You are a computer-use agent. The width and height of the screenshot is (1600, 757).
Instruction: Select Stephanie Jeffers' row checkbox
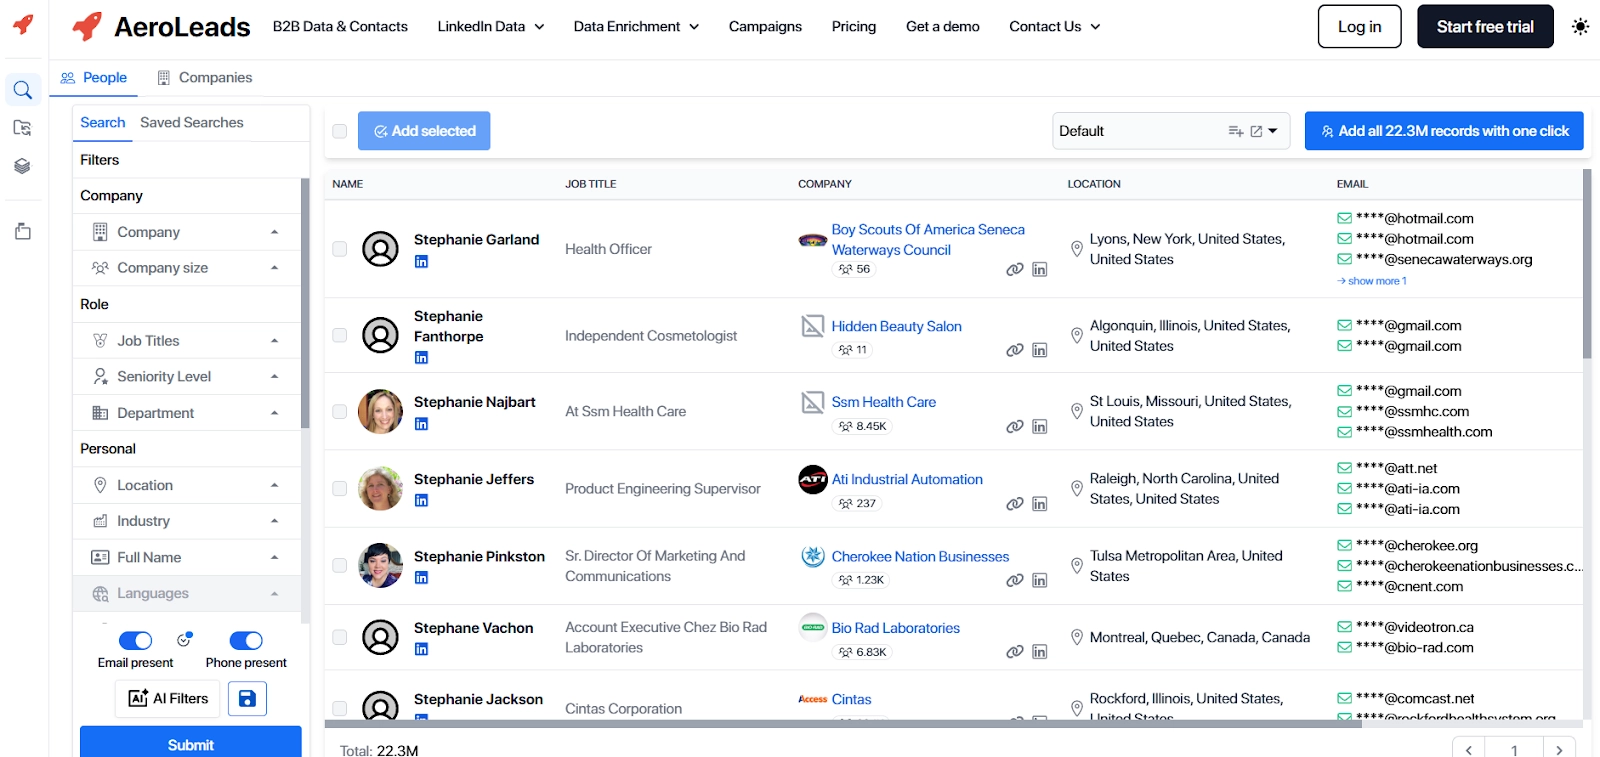click(x=340, y=489)
